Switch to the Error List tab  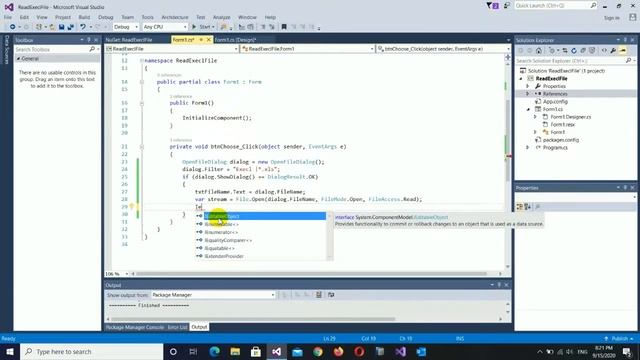178,327
